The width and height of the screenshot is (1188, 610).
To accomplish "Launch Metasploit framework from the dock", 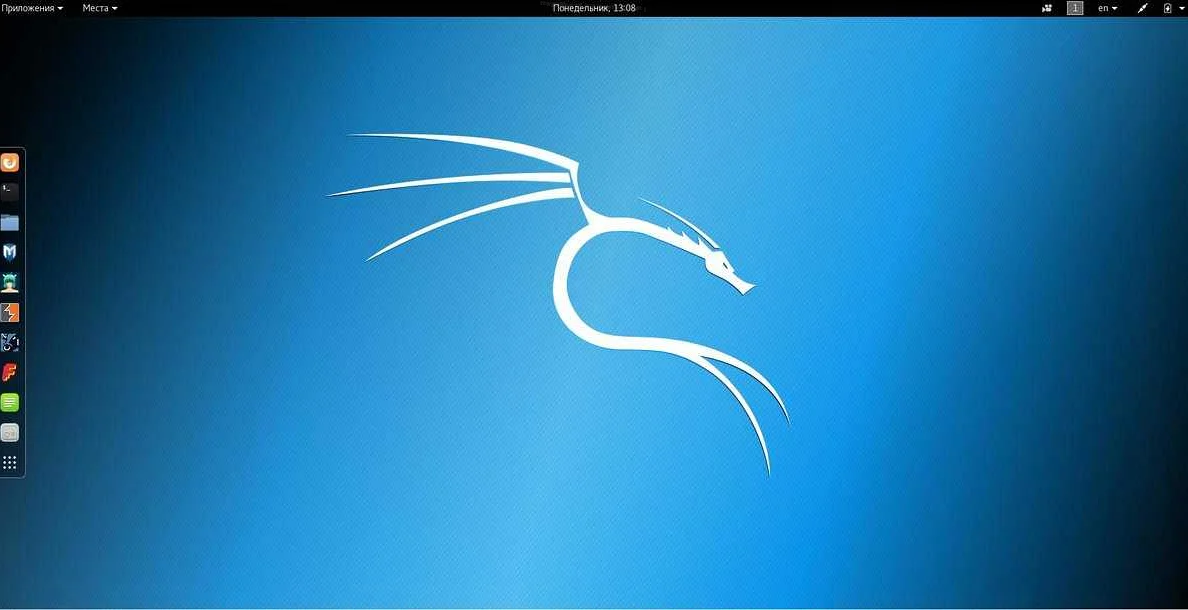I will tap(10, 252).
